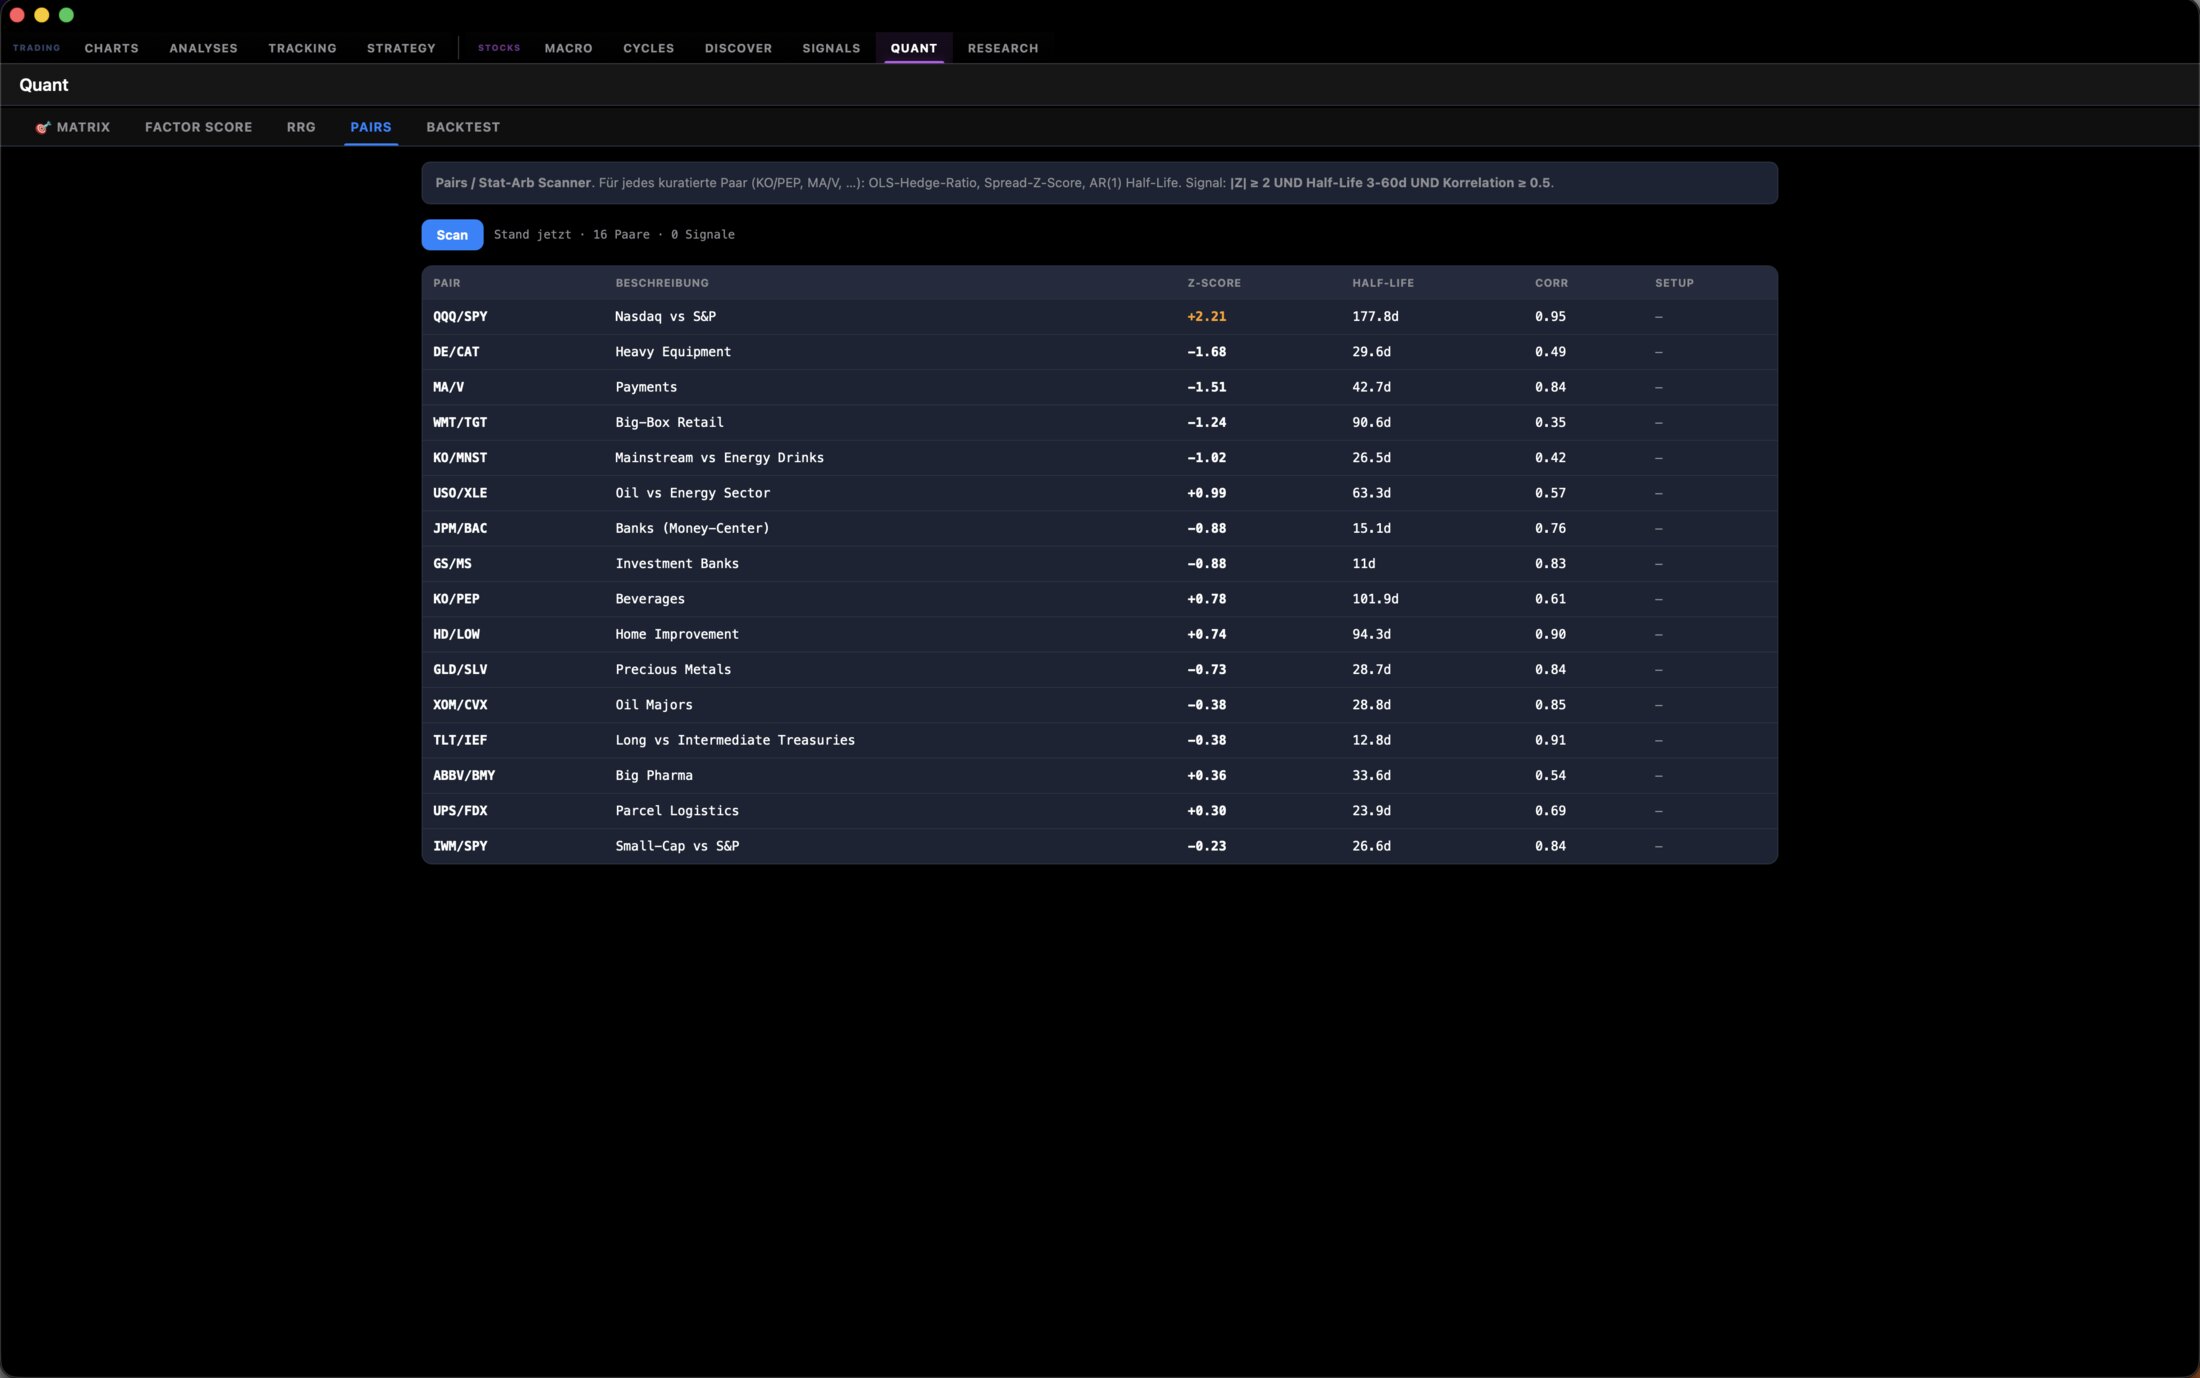Switch to the SIGNALS tab

pyautogui.click(x=831, y=48)
